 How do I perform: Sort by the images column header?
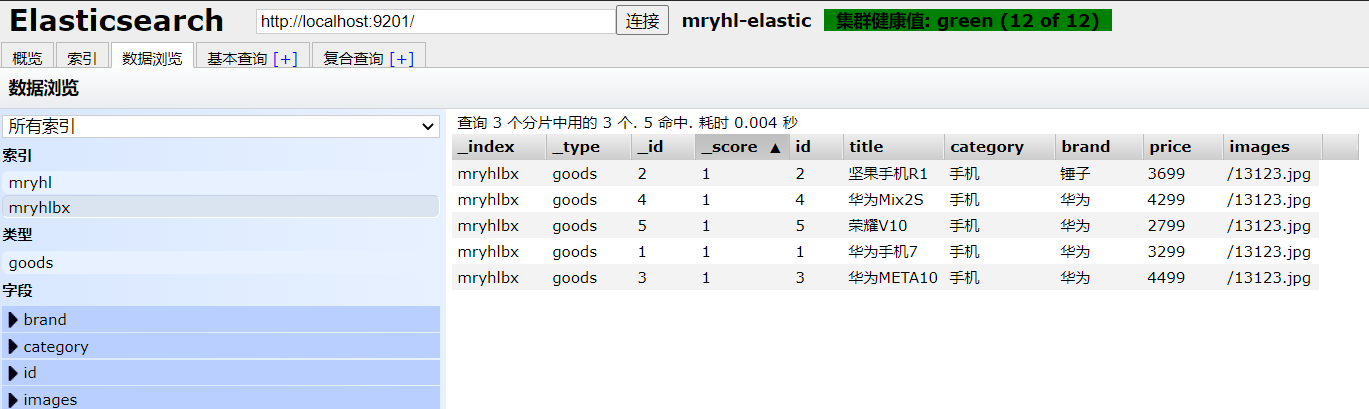(x=1272, y=147)
